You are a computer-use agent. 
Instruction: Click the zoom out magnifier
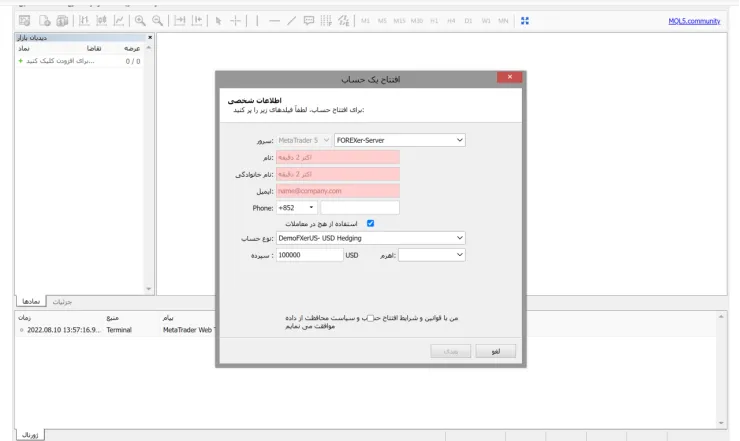click(x=157, y=21)
